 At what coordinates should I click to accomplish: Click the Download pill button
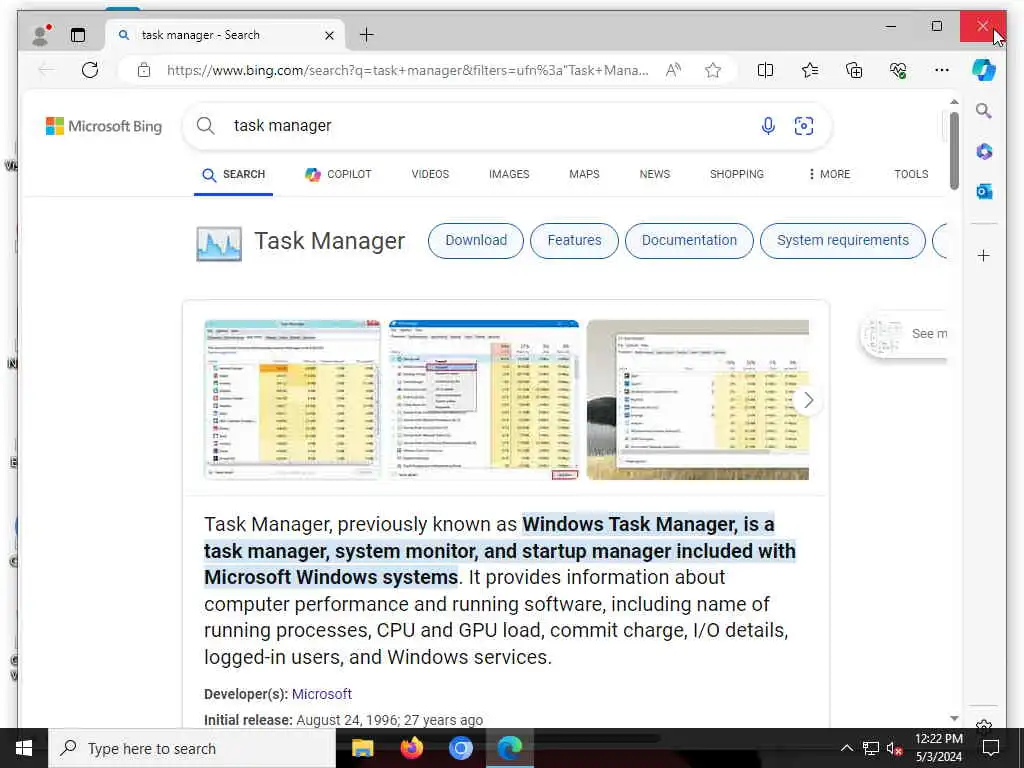coord(476,240)
